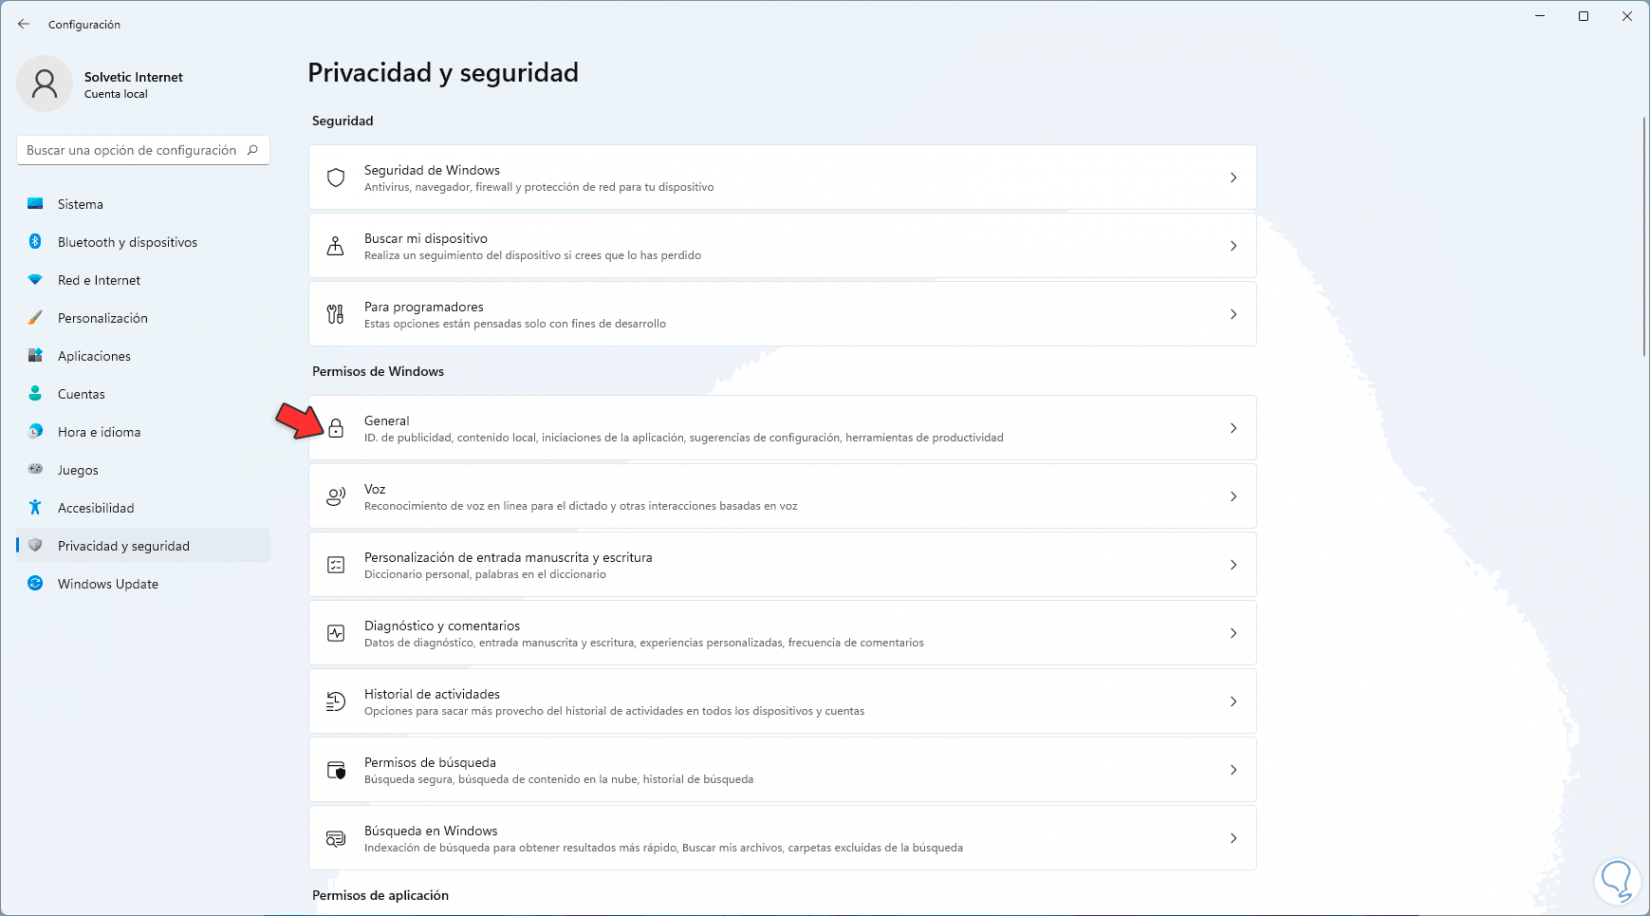This screenshot has width=1650, height=916.
Task: Open the Sistema section in sidebar
Action: click(80, 204)
